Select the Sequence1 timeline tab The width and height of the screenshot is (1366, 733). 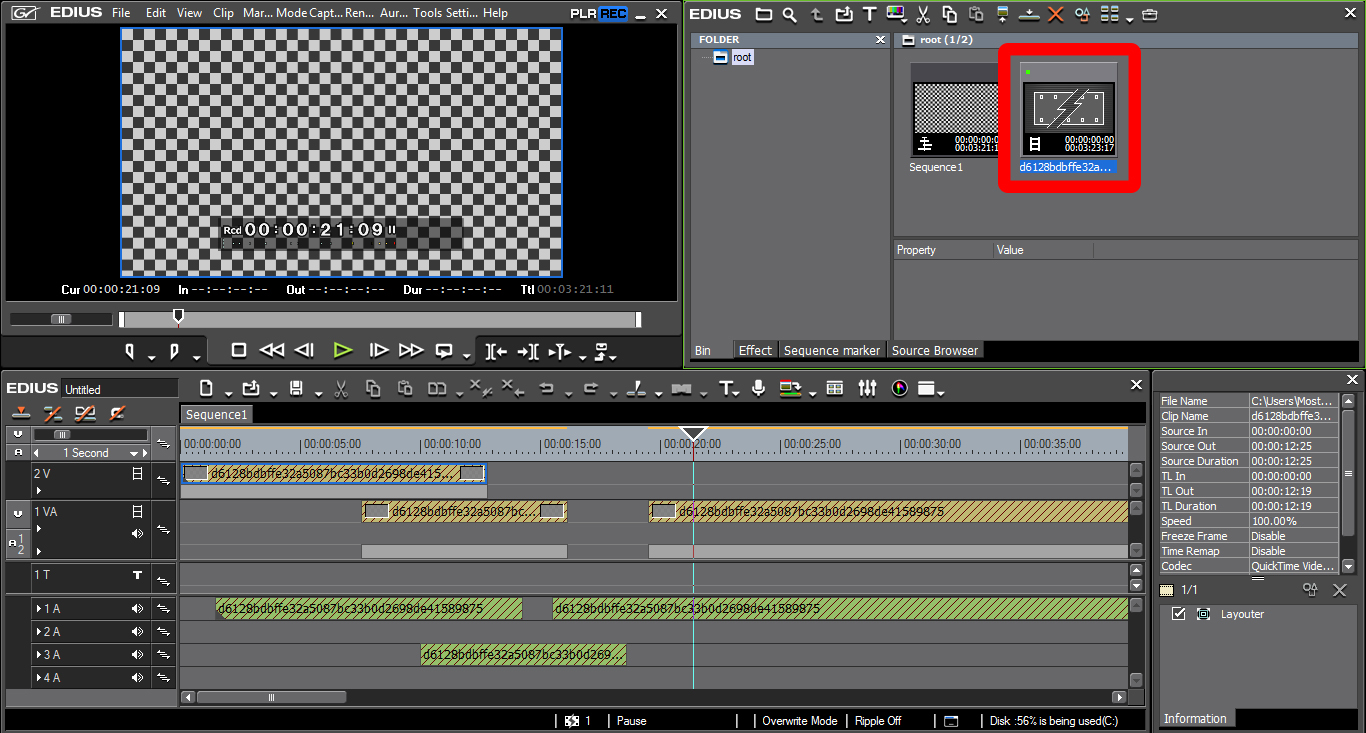217,414
